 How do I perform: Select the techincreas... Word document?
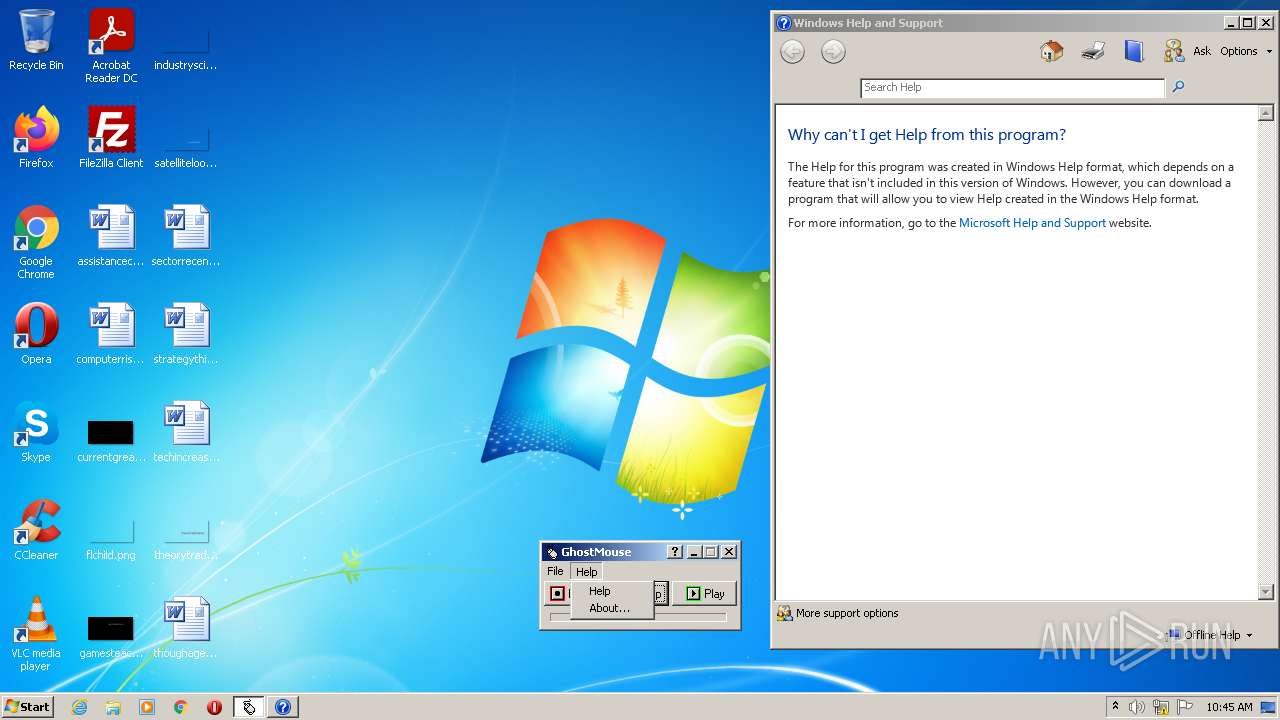coord(186,432)
